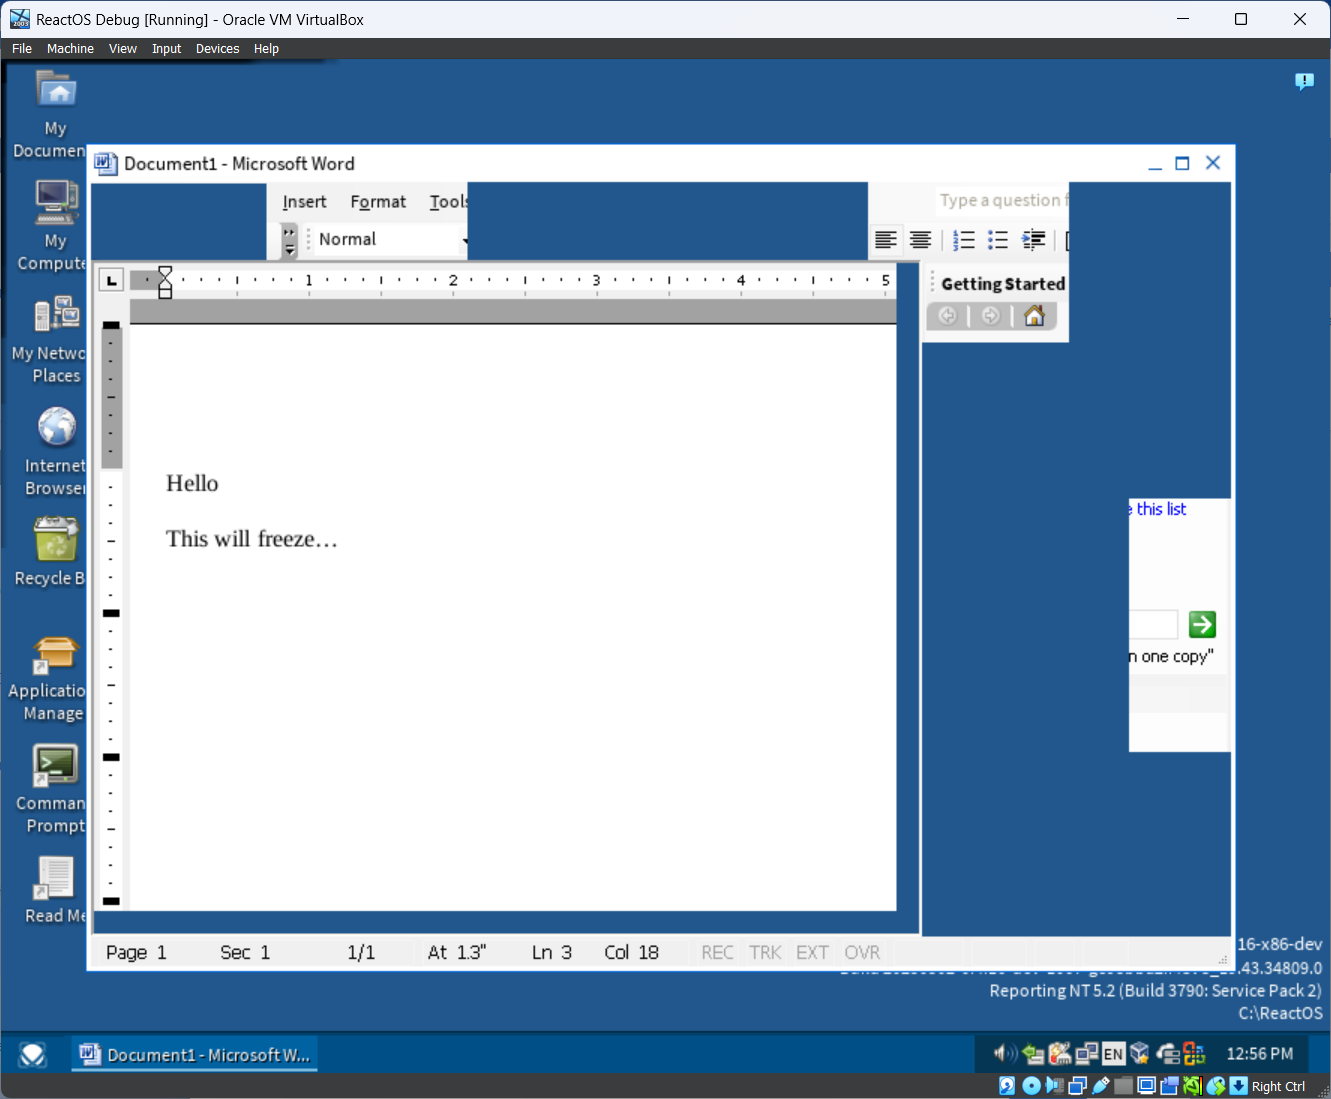Open the Tools menu
1331x1099 pixels.
(x=448, y=202)
